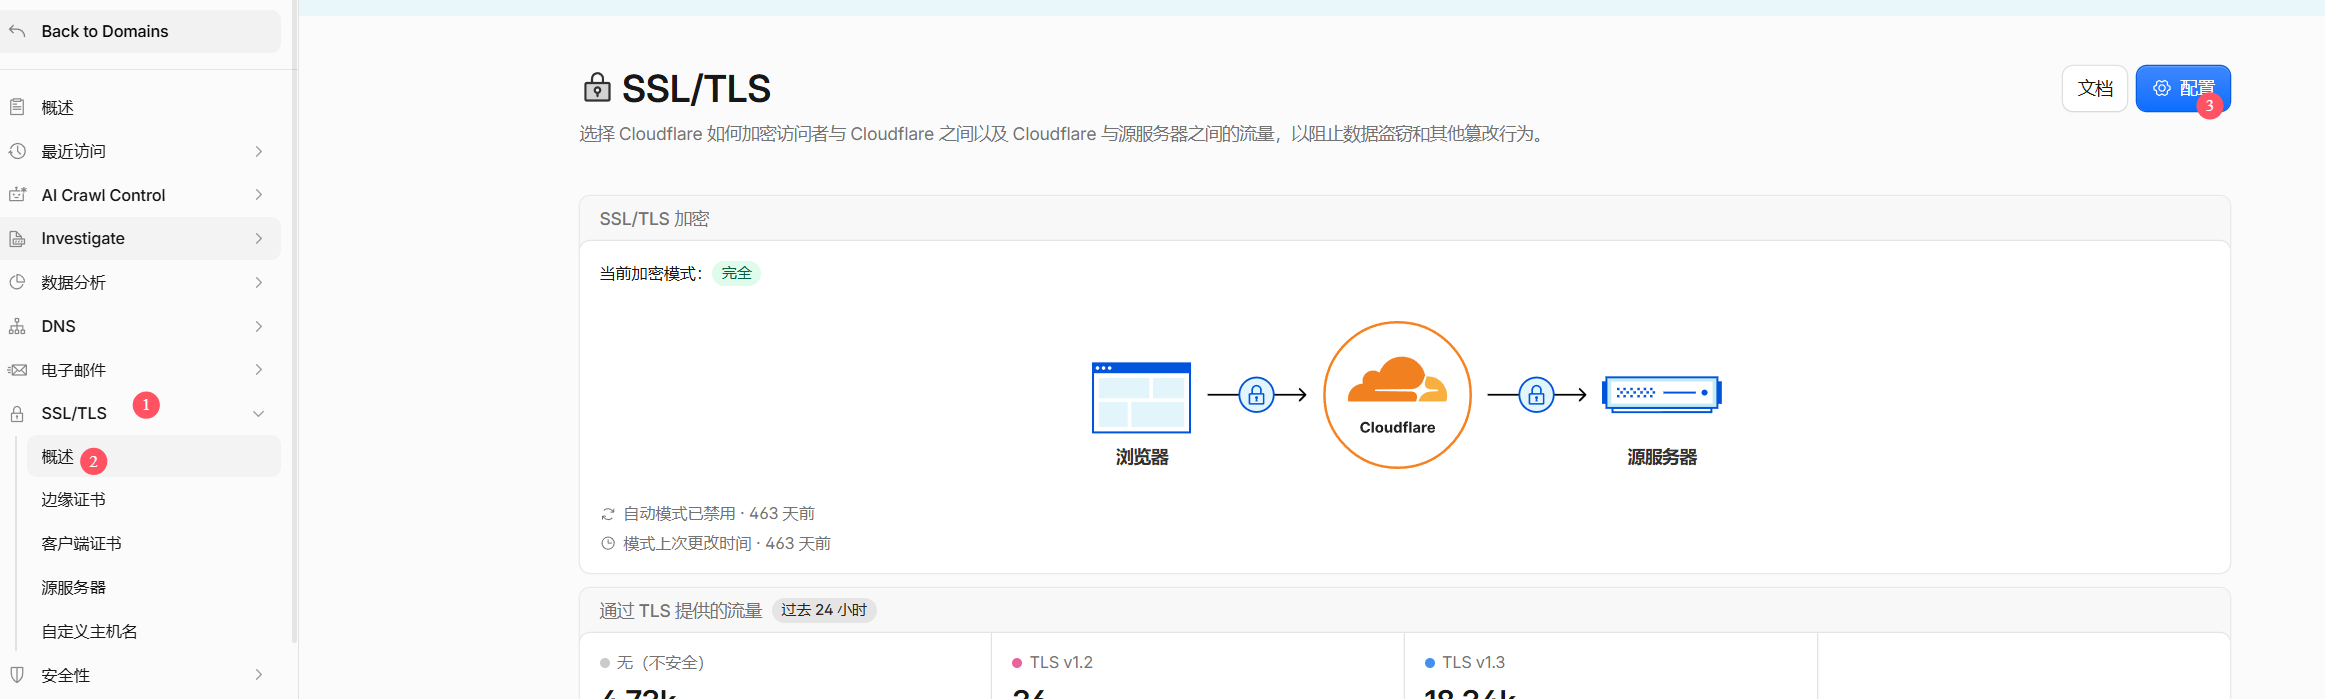Expand the AI Crawl Control chevron
The image size is (2325, 699).
click(259, 195)
